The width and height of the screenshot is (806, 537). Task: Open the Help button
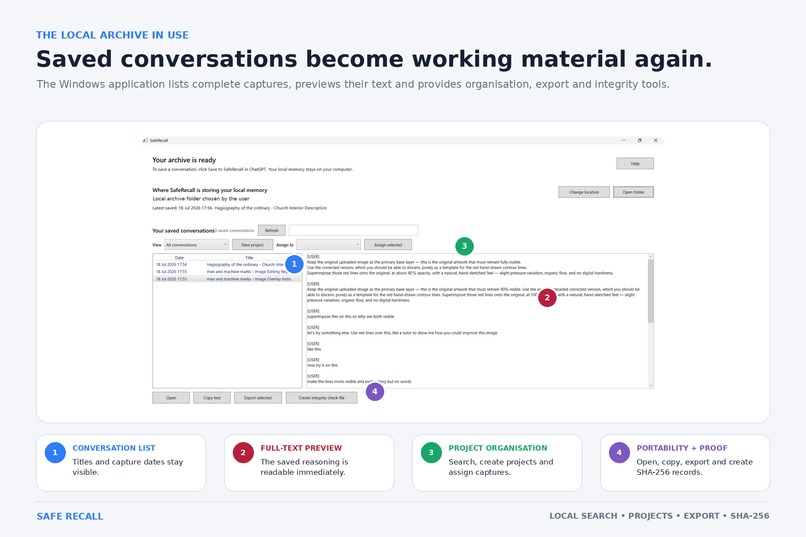click(635, 163)
